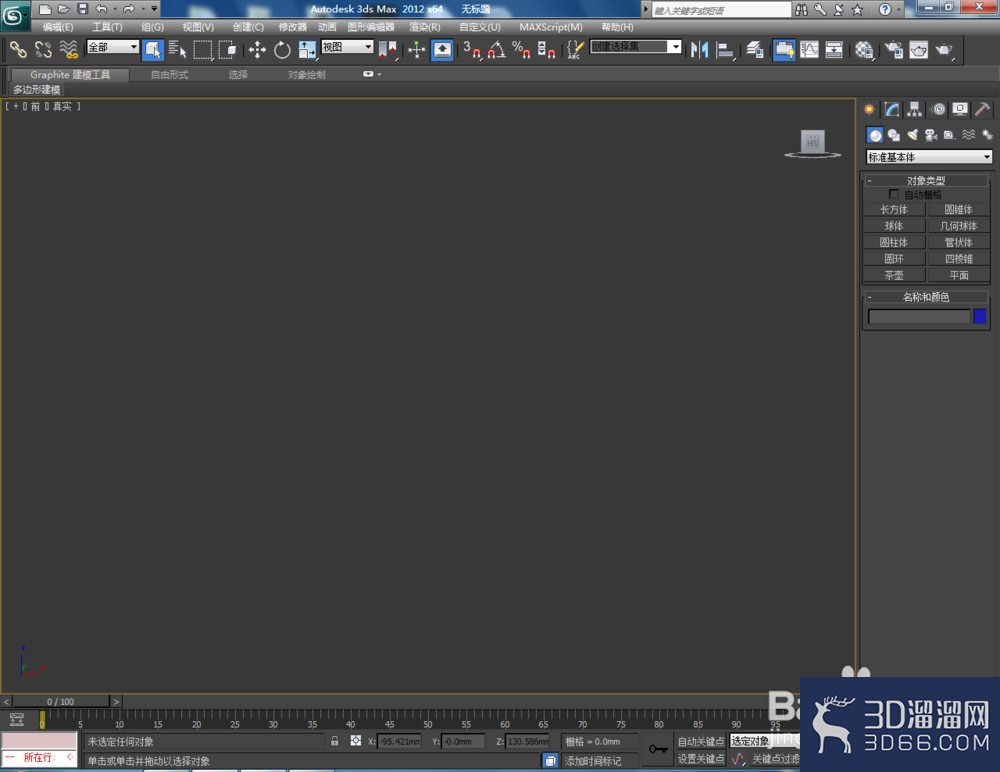The width and height of the screenshot is (1000, 772).
Task: Choose rectangular selection region tool
Action: pyautogui.click(x=203, y=50)
